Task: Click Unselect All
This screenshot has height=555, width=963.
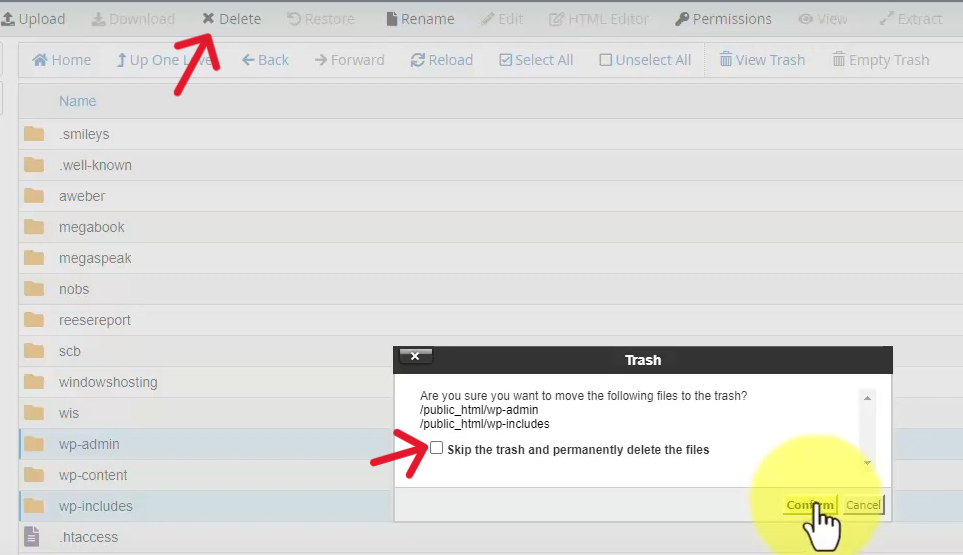Action: coord(645,60)
